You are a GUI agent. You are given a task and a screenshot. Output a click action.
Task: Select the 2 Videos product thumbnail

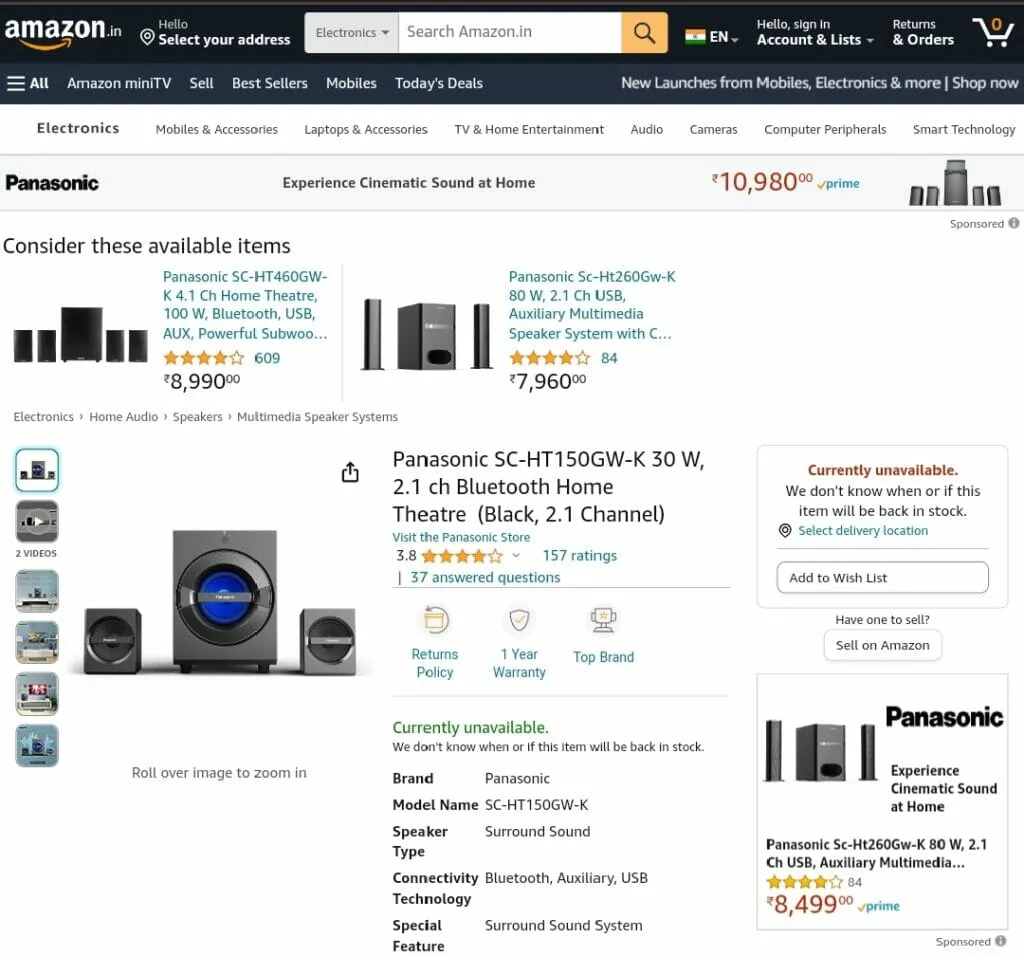(37, 522)
